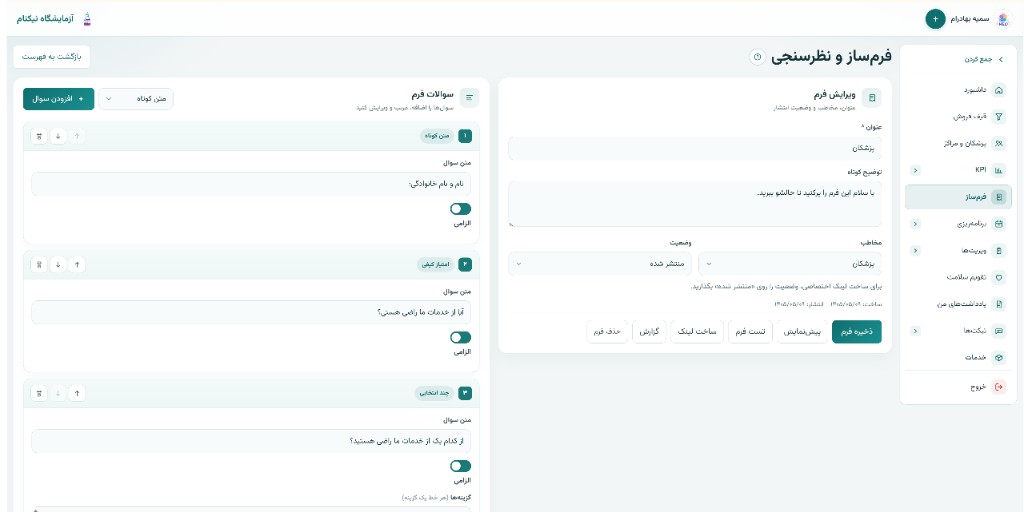The height and width of the screenshot is (512, 1024).
Task: Open the مخاطب dropdown showing پزشکان
Action: pos(790,264)
